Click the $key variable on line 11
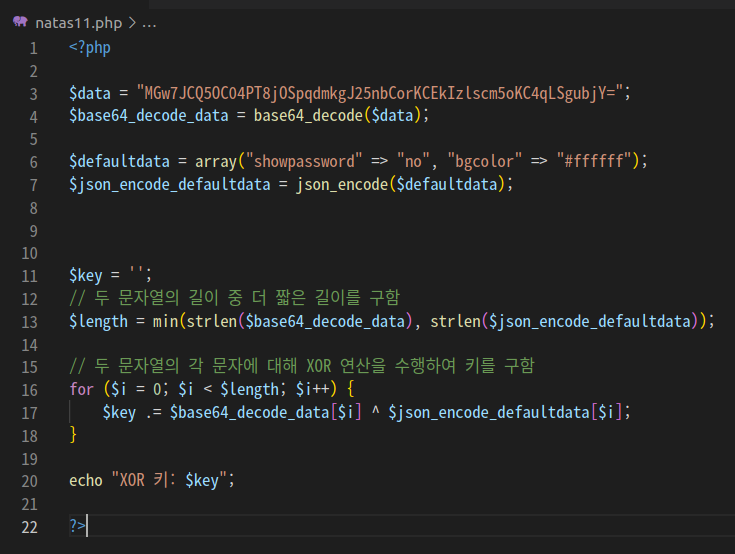The height and width of the screenshot is (554, 735). pos(86,275)
